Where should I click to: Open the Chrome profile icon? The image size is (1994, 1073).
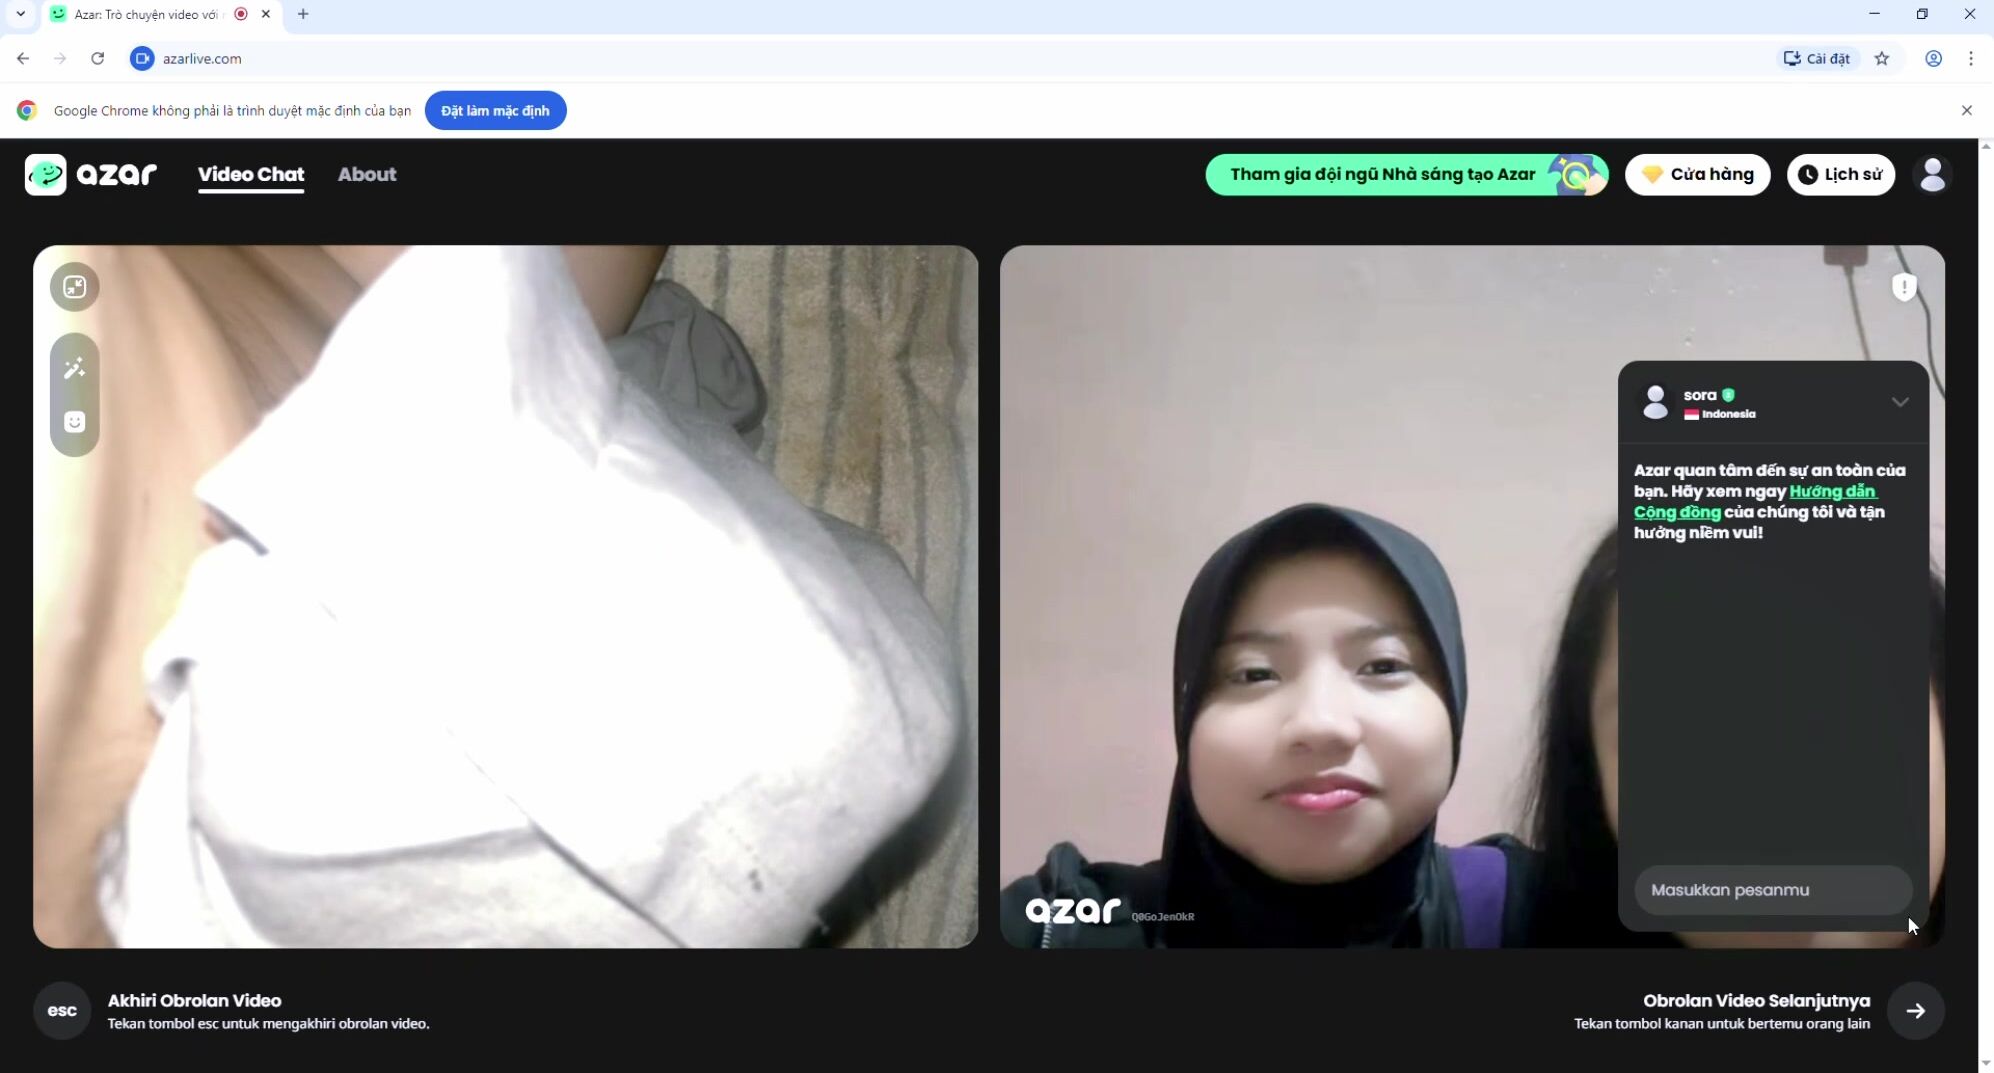[1933, 58]
